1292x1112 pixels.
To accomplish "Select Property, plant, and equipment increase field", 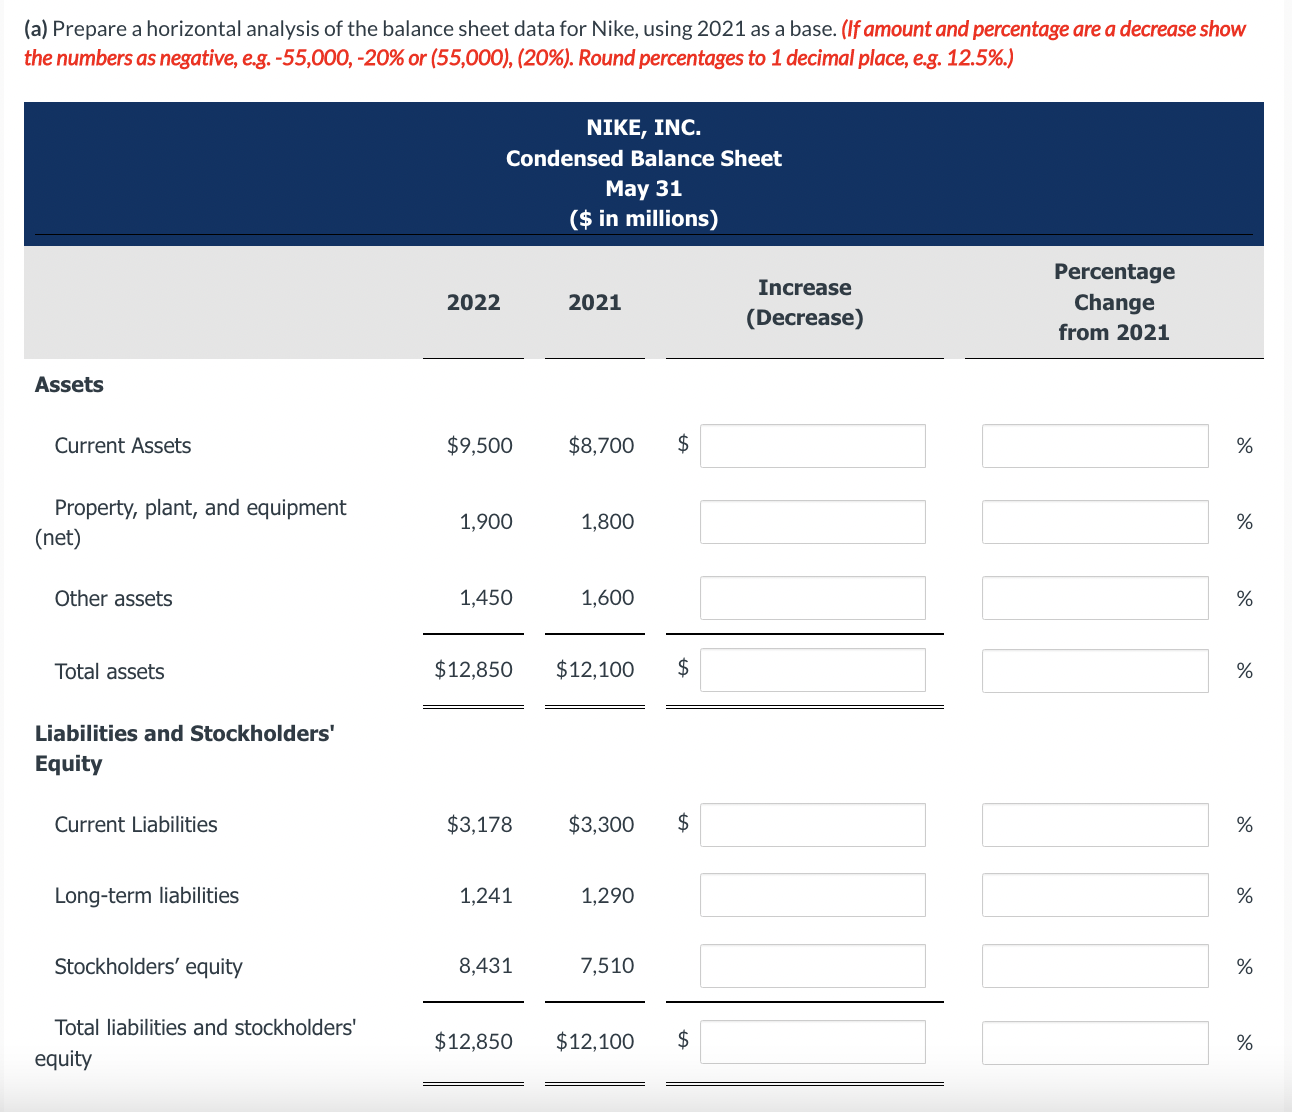I will pyautogui.click(x=813, y=522).
